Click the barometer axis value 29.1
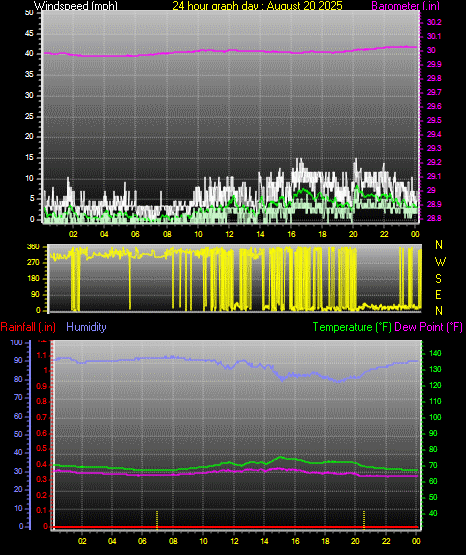Image resolution: width=466 pixels, height=555 pixels. tap(434, 176)
